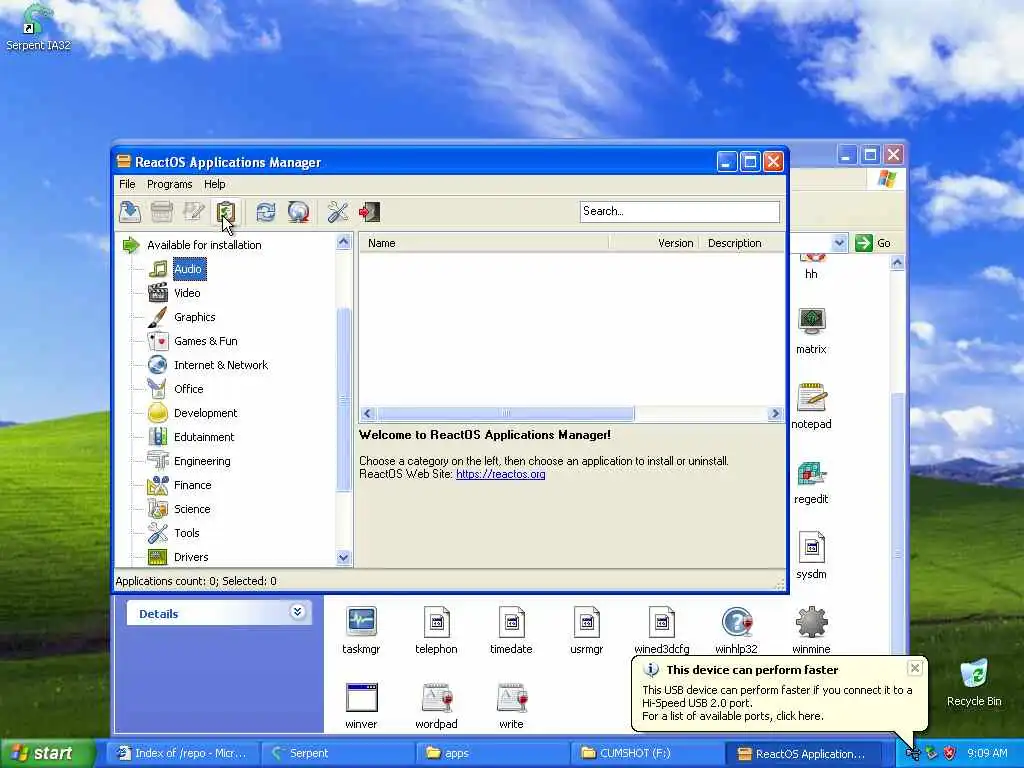Click the Go button in Explorer
This screenshot has width=1024, height=768.
(872, 243)
